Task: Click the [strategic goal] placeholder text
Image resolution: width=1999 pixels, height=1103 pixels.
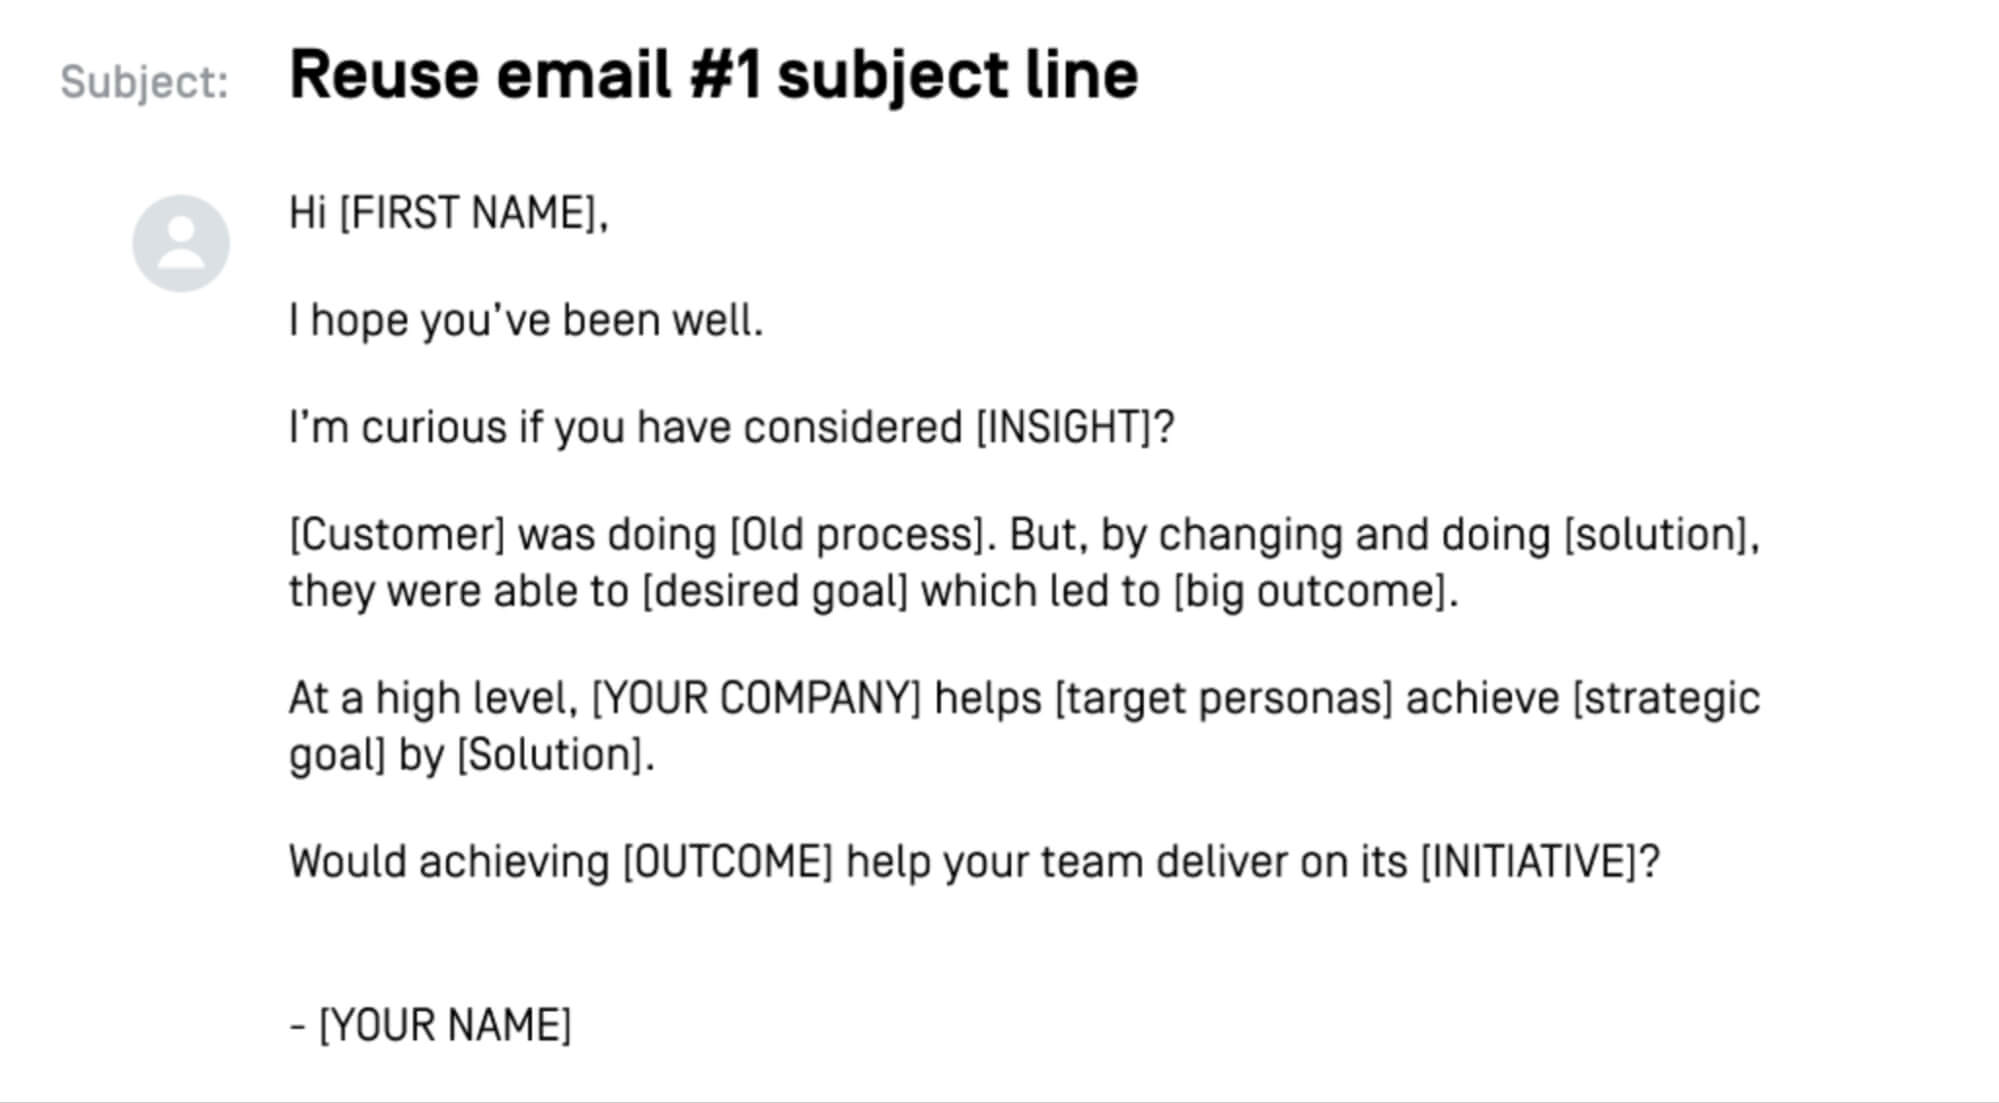Action: (1666, 698)
